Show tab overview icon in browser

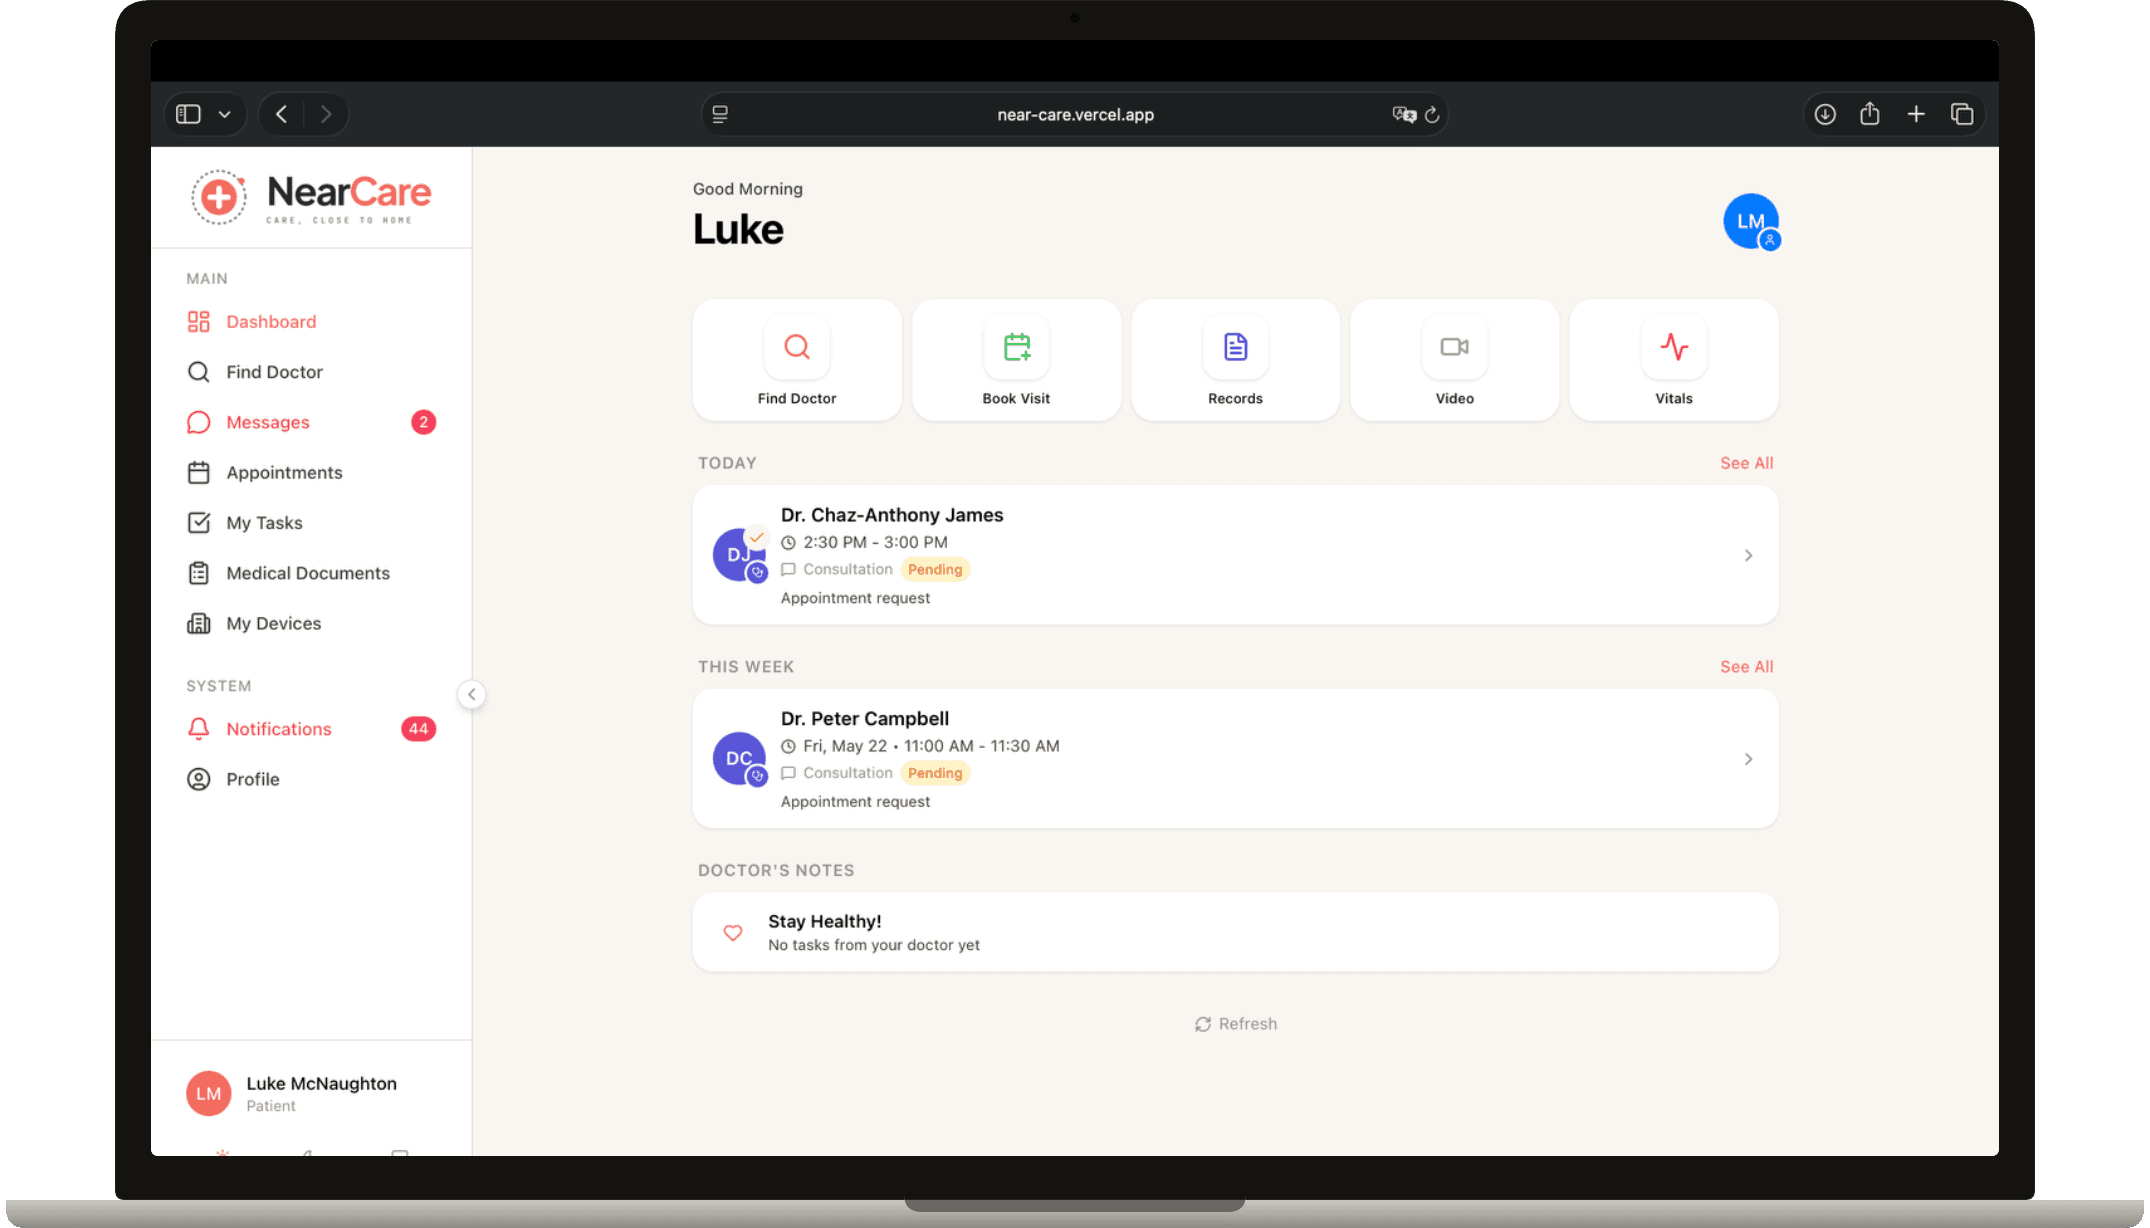(1962, 114)
